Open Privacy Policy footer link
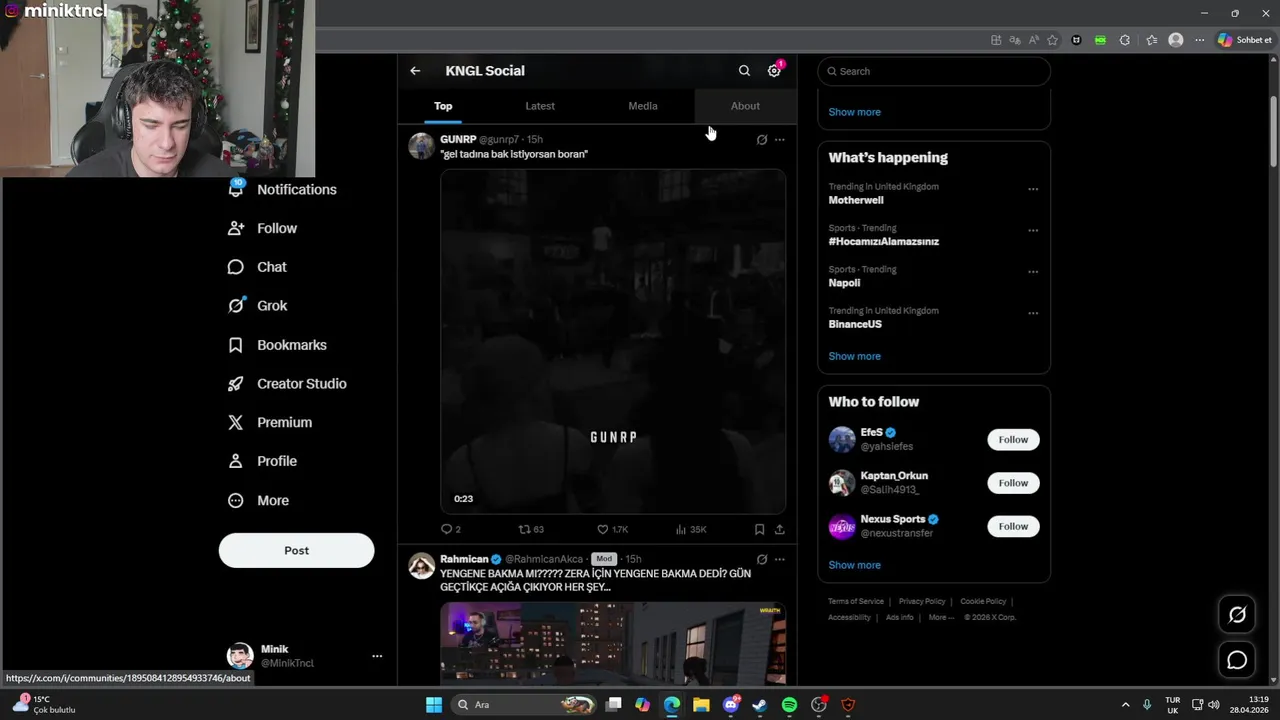Screen dimensions: 1280x720 point(922,601)
